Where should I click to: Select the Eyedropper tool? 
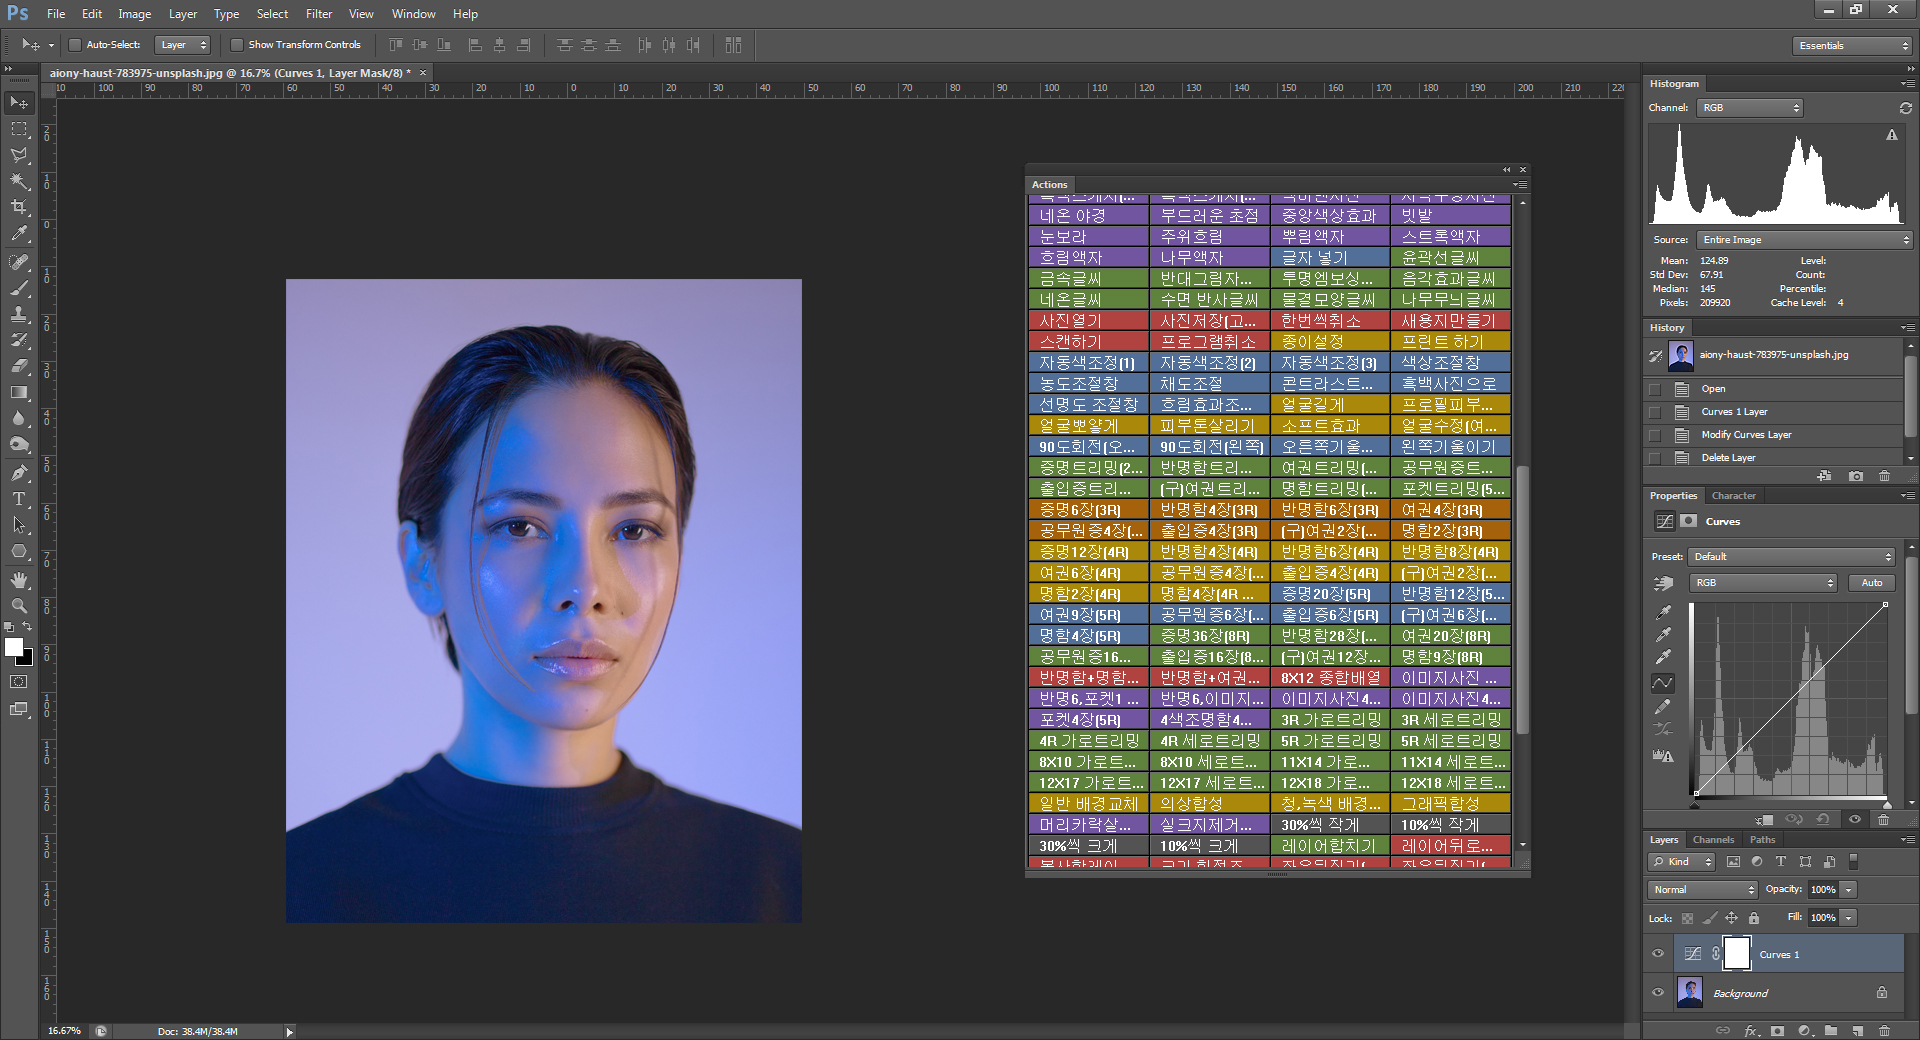pos(19,233)
